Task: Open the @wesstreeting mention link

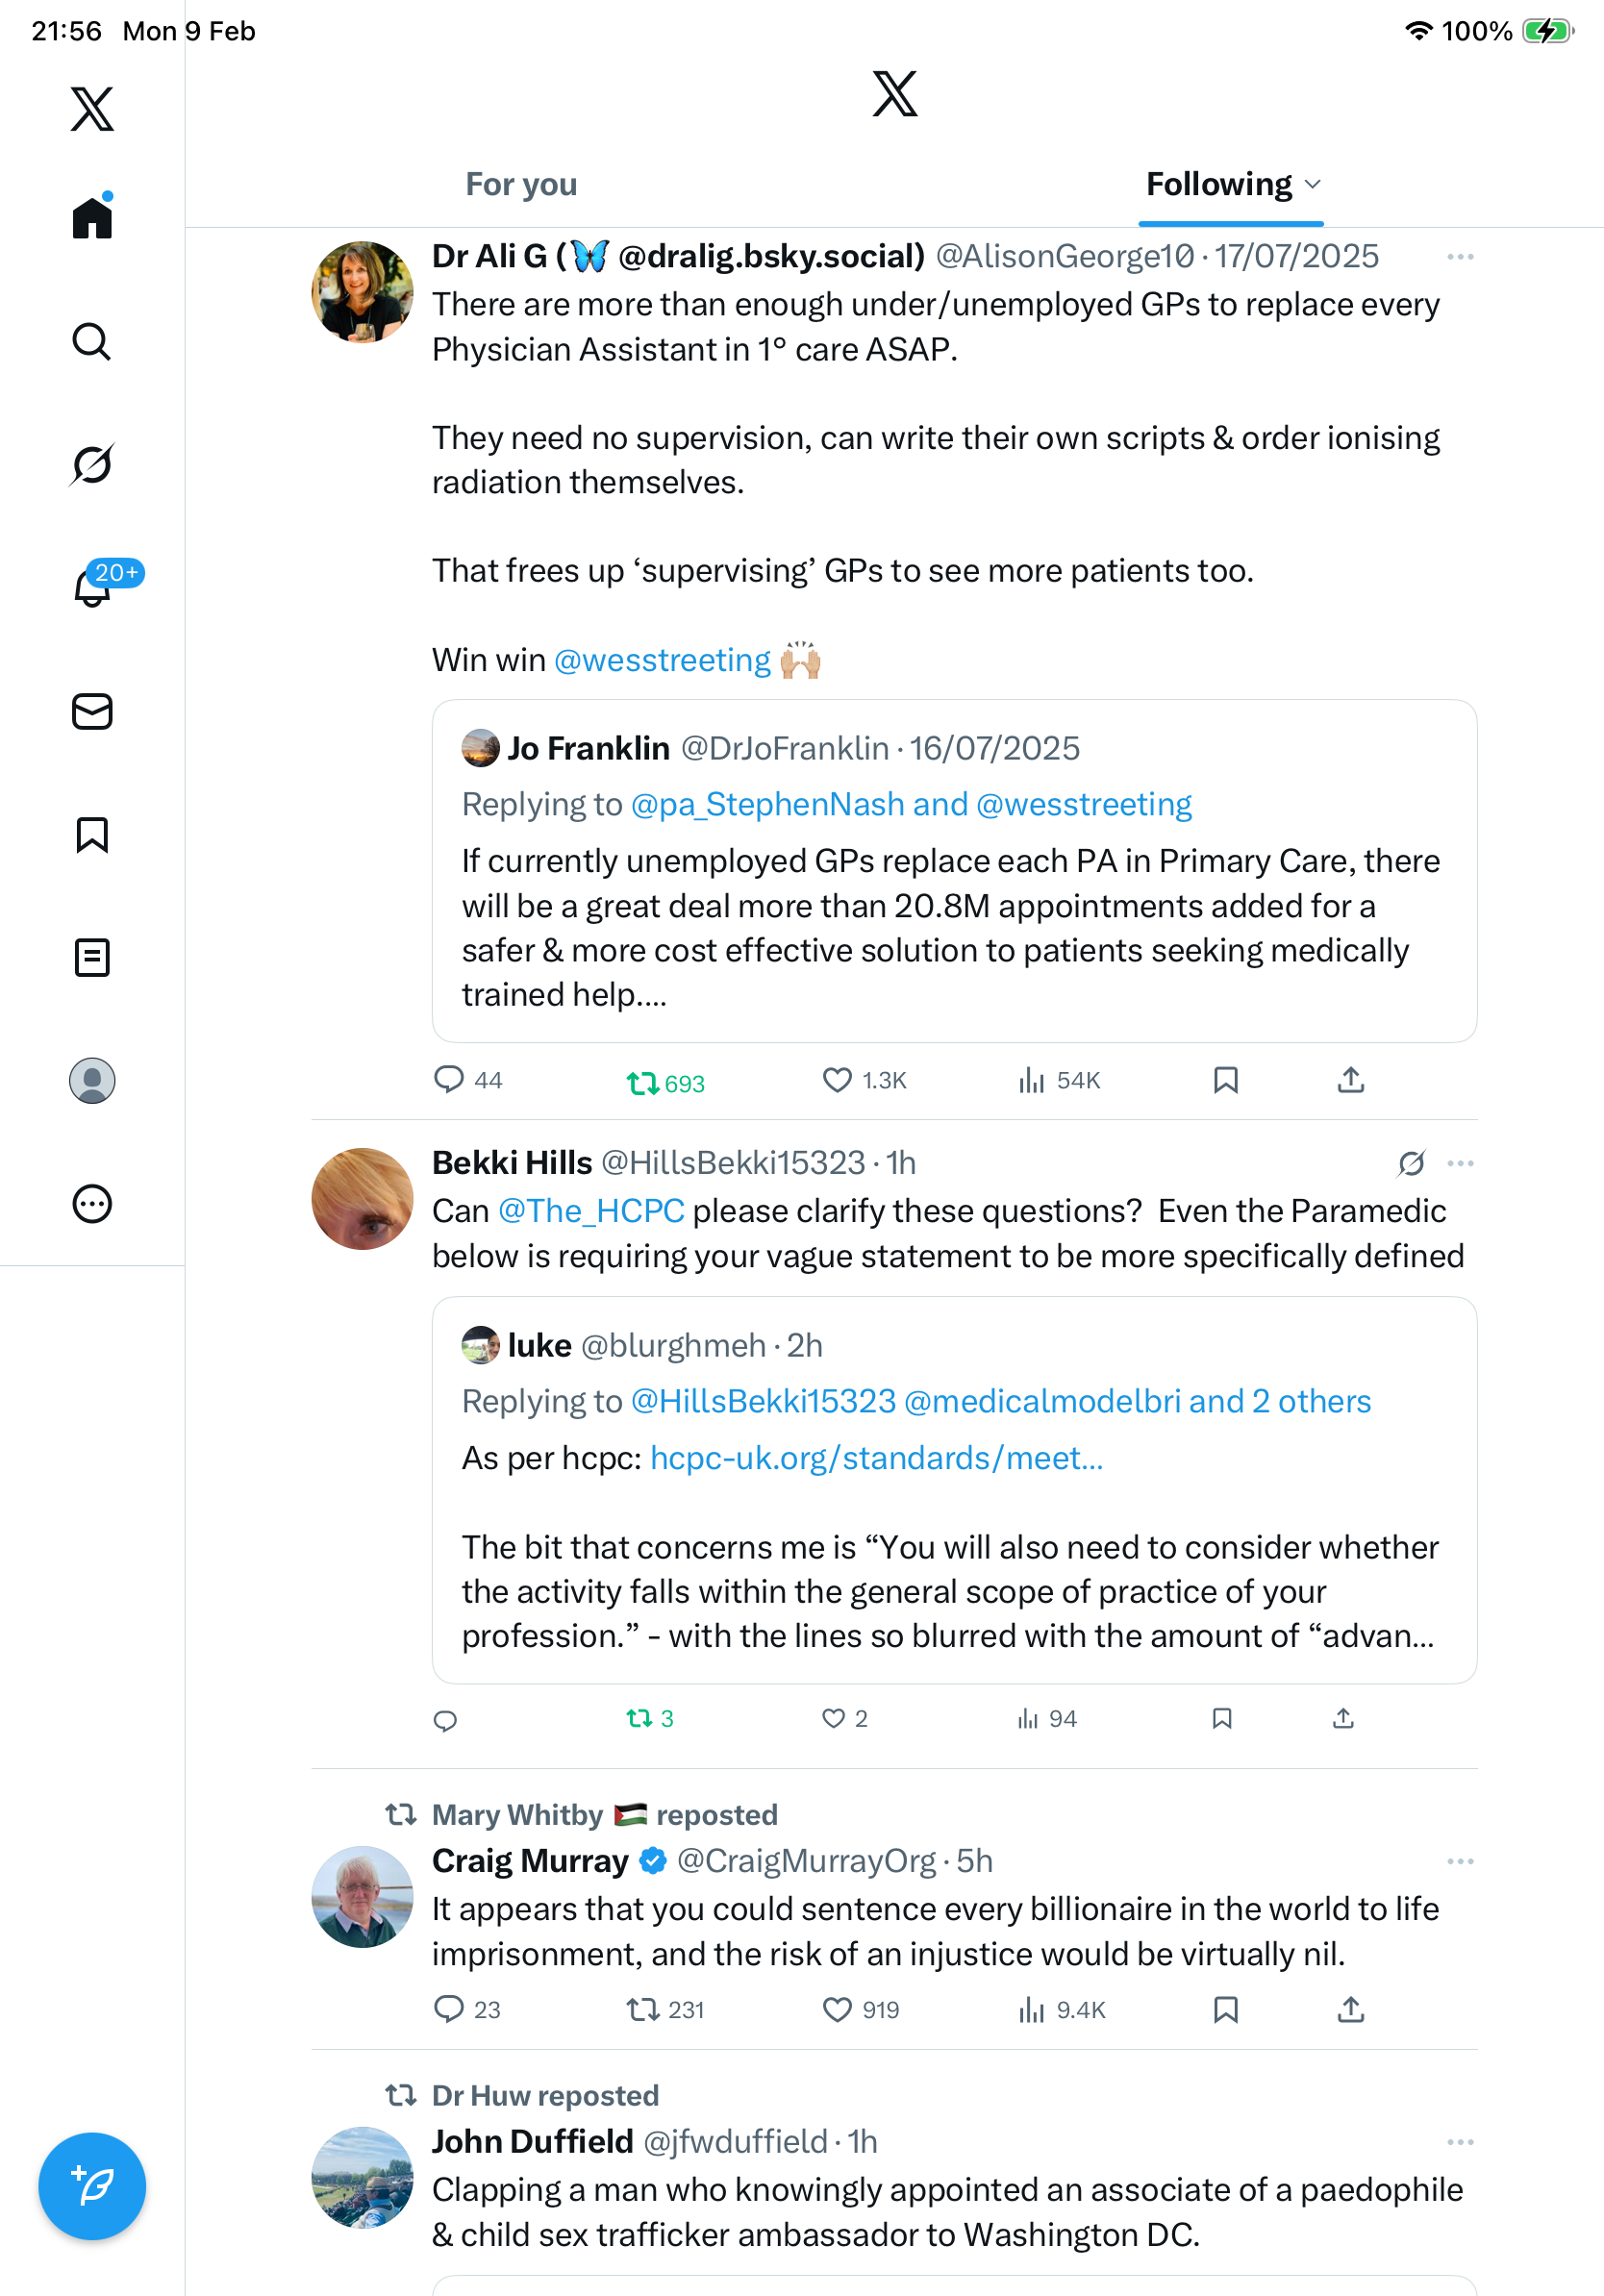Action: click(x=662, y=661)
